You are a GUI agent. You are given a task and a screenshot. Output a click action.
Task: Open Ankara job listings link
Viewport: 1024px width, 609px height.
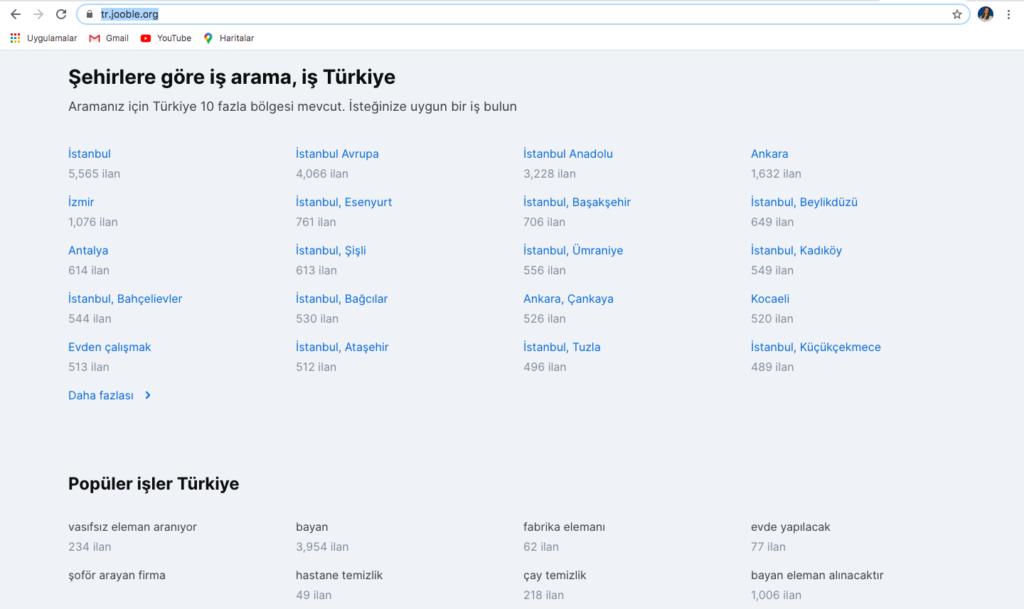769,154
